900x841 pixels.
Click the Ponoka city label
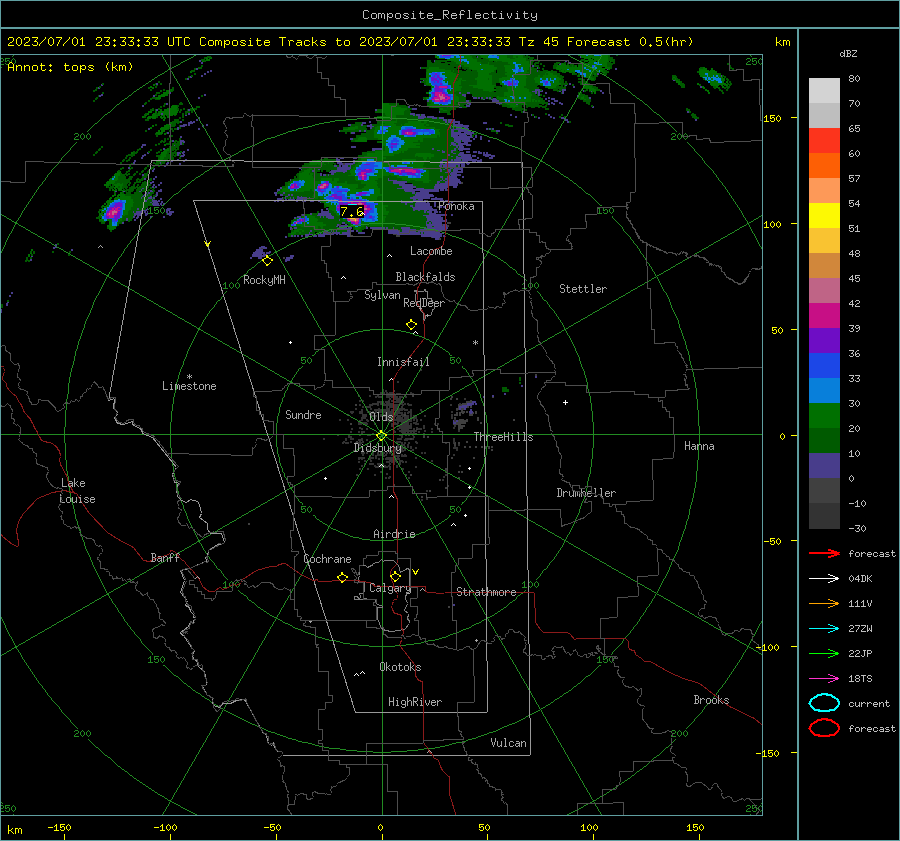(x=456, y=206)
